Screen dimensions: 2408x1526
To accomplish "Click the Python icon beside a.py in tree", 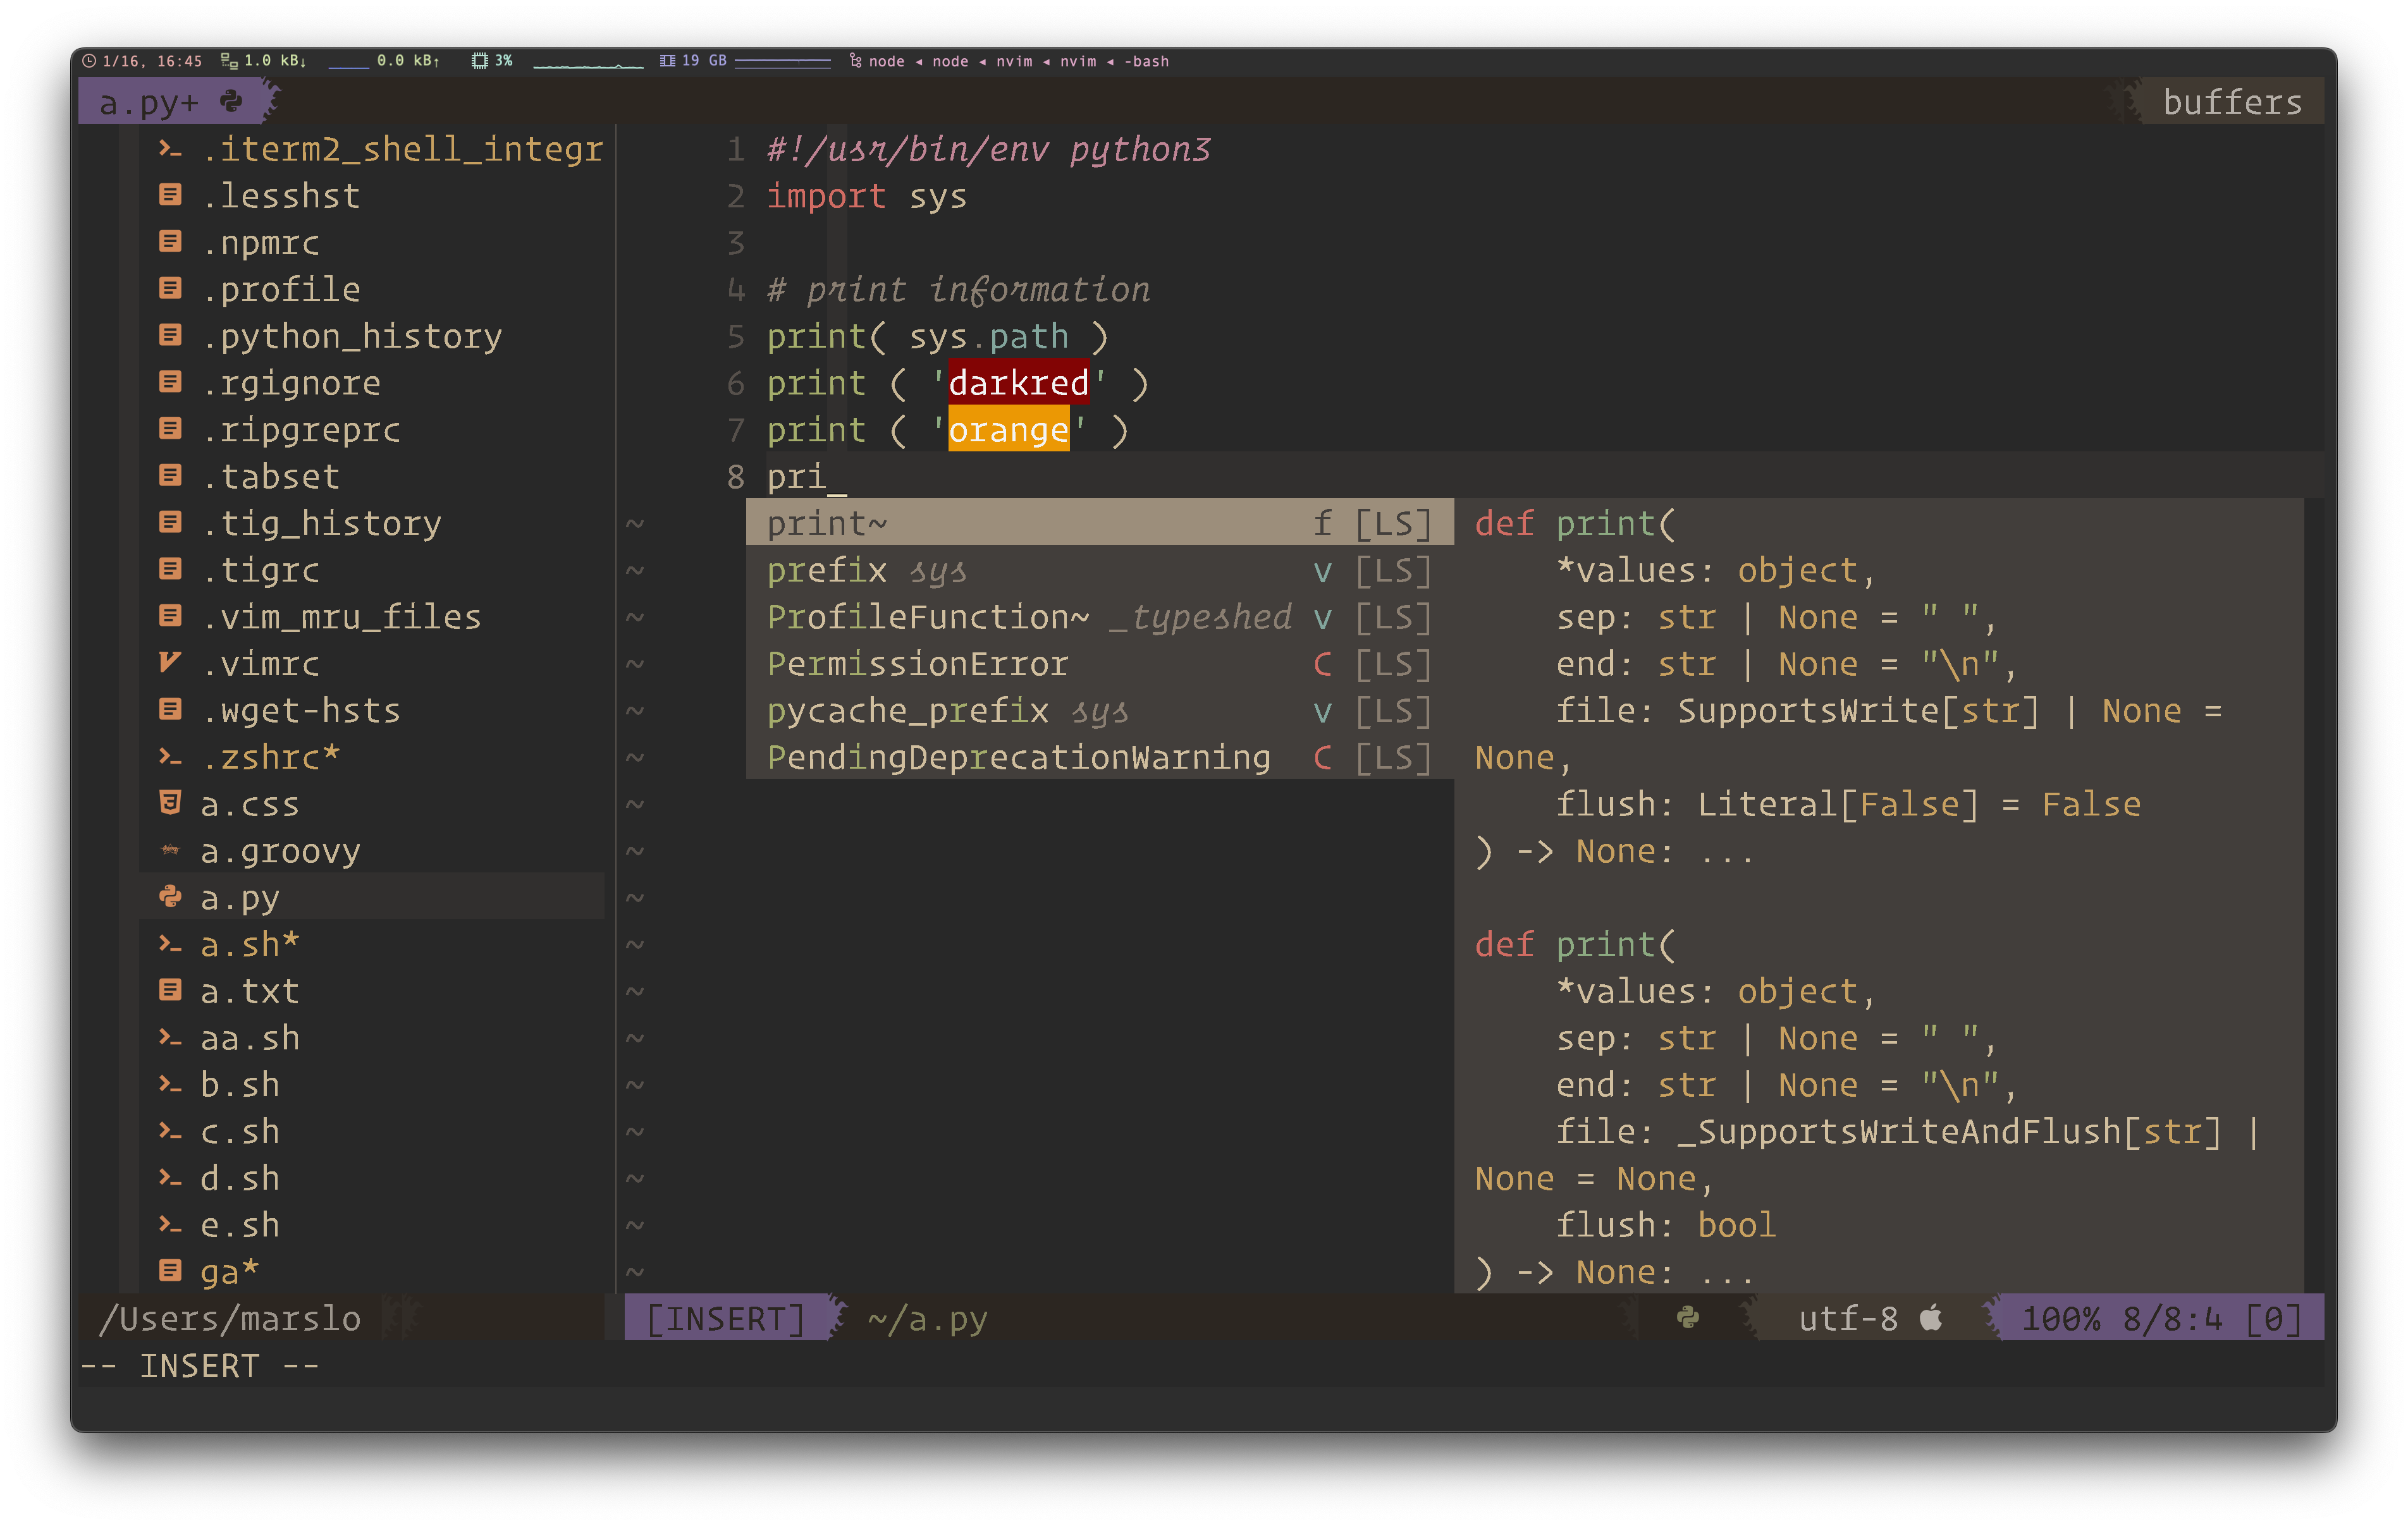I will (170, 897).
